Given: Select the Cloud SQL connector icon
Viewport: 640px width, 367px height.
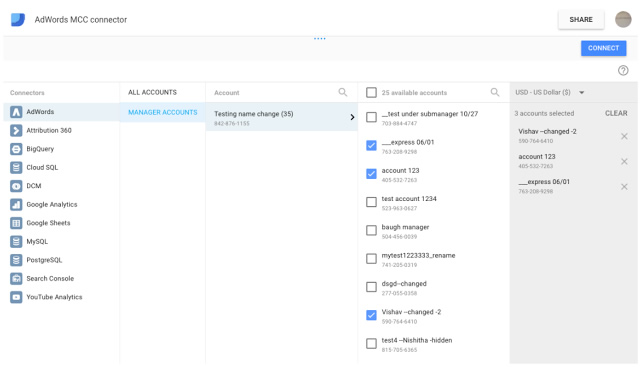Looking at the screenshot, I should [x=16, y=167].
